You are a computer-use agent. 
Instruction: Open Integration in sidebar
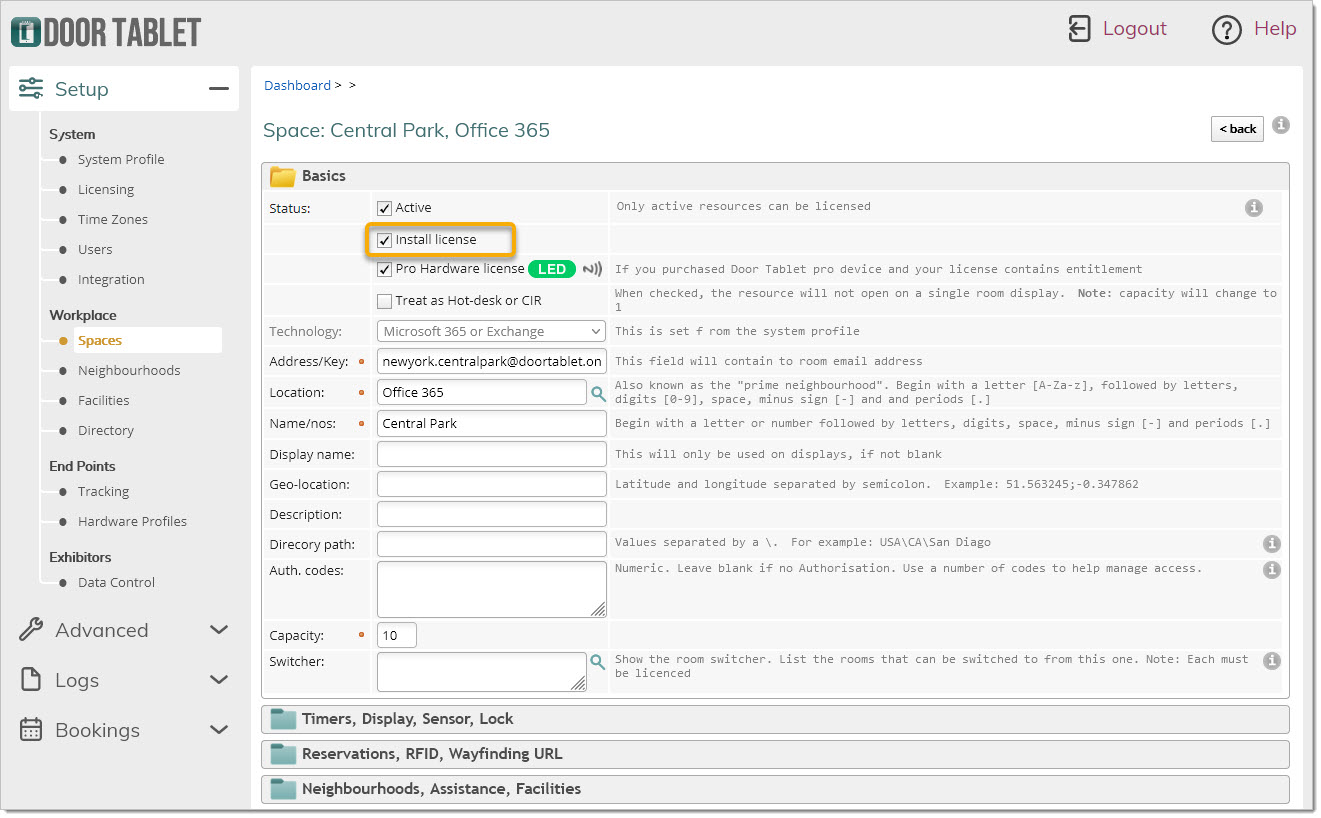point(111,280)
